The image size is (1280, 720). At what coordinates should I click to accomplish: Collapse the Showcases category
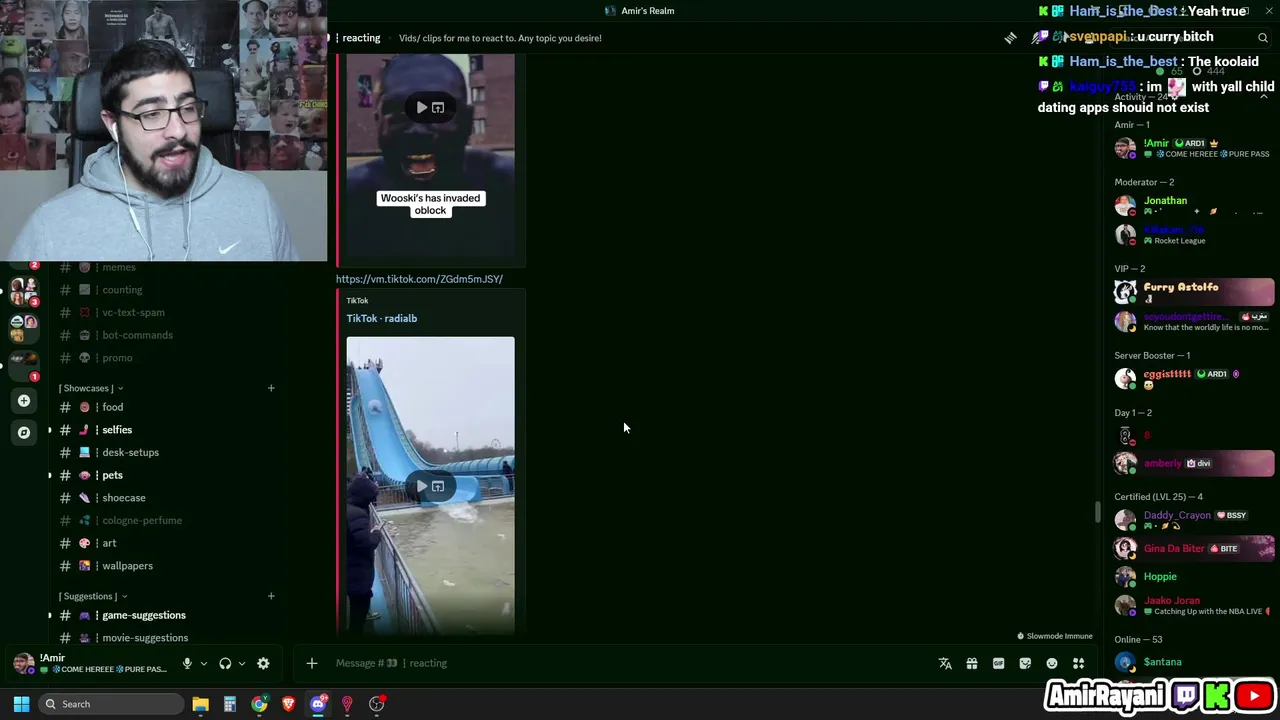tap(91, 388)
